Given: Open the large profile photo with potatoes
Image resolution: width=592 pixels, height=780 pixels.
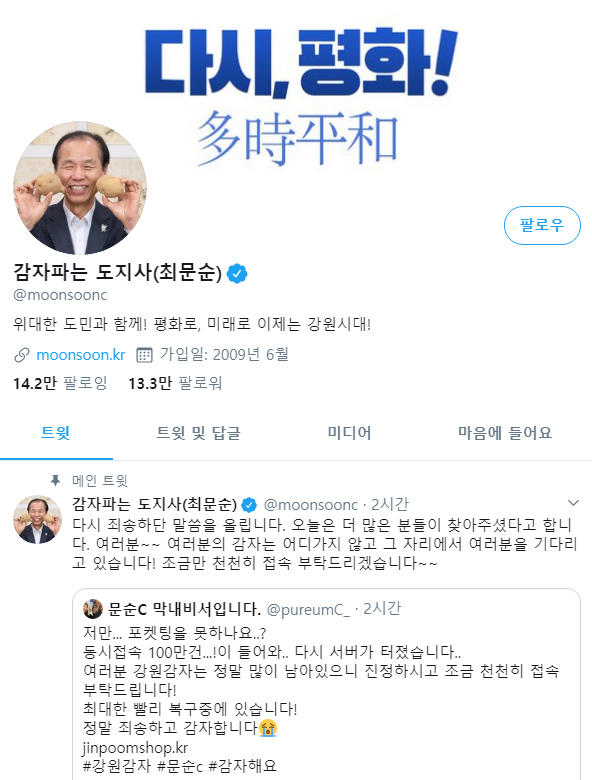Looking at the screenshot, I should [x=80, y=188].
